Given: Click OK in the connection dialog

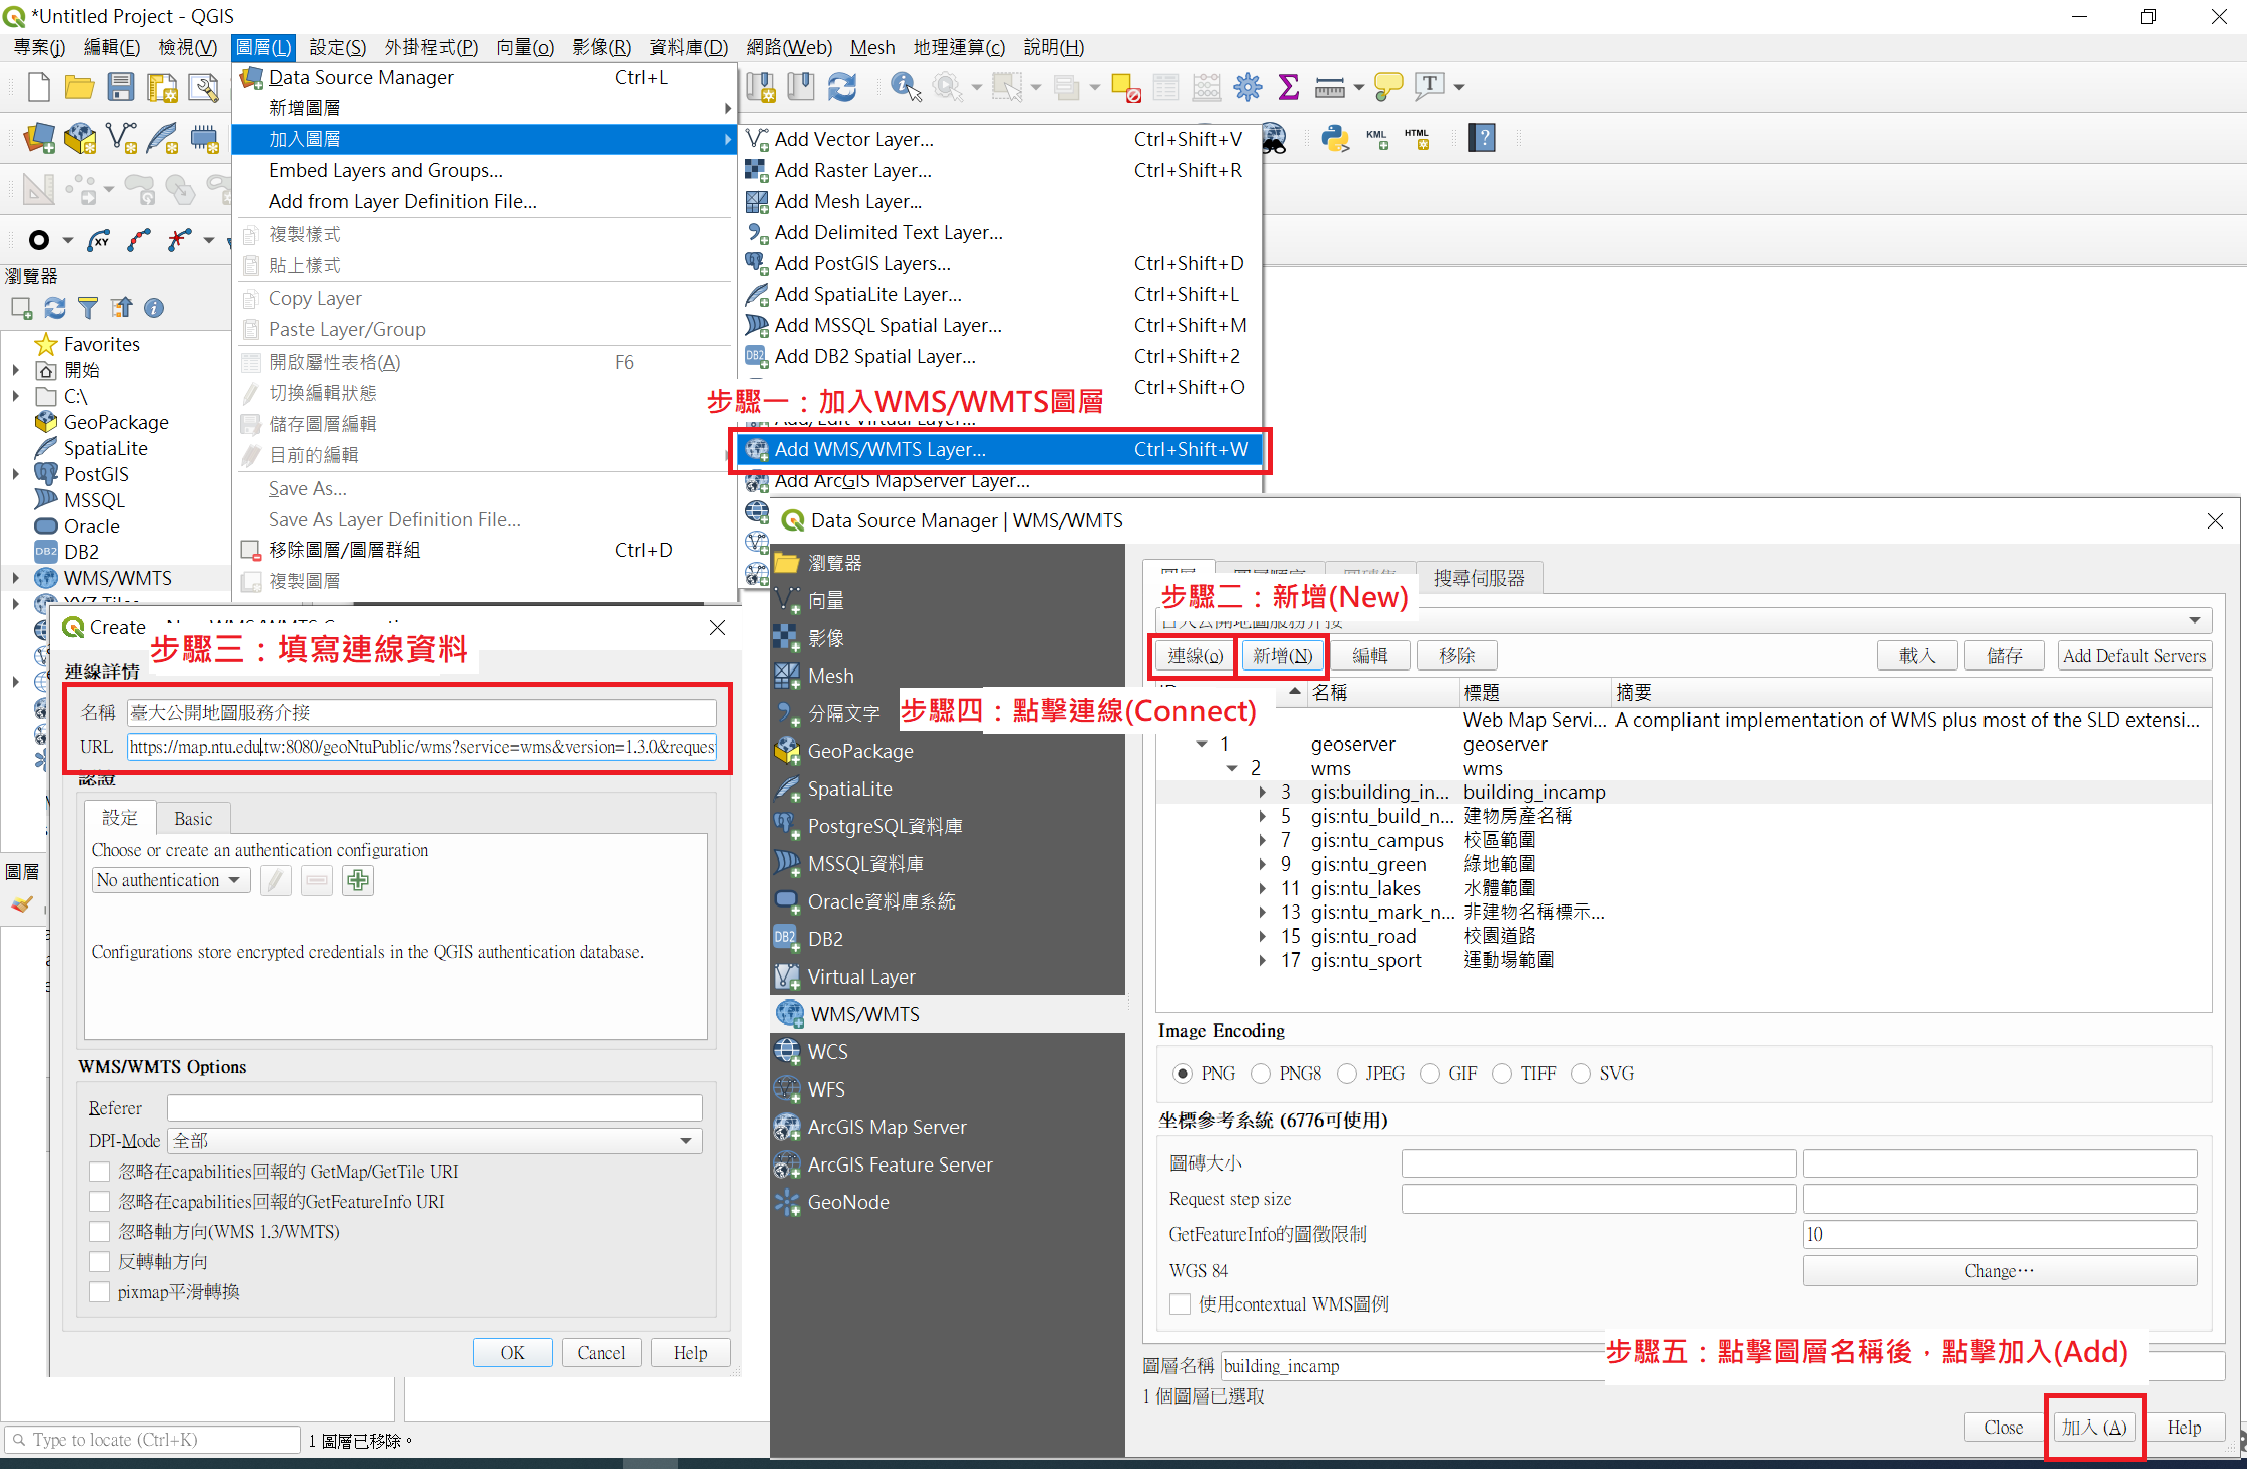Looking at the screenshot, I should (512, 1353).
